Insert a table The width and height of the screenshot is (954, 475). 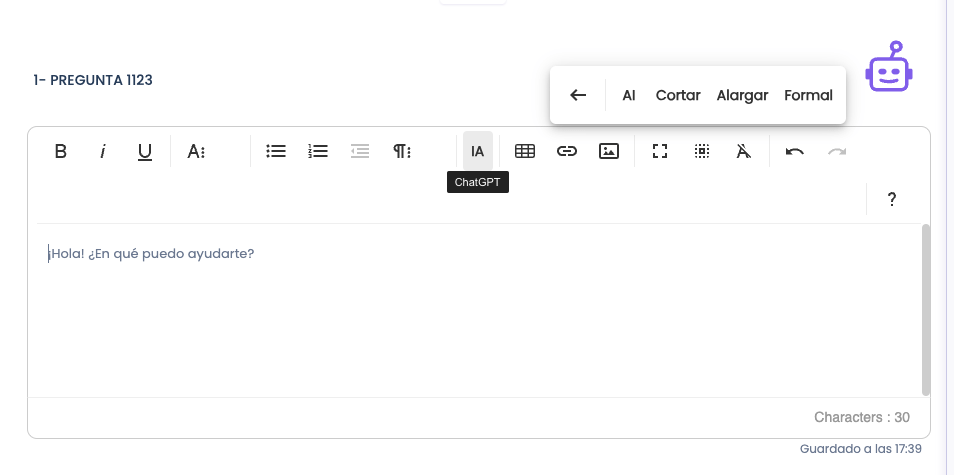[x=524, y=151]
